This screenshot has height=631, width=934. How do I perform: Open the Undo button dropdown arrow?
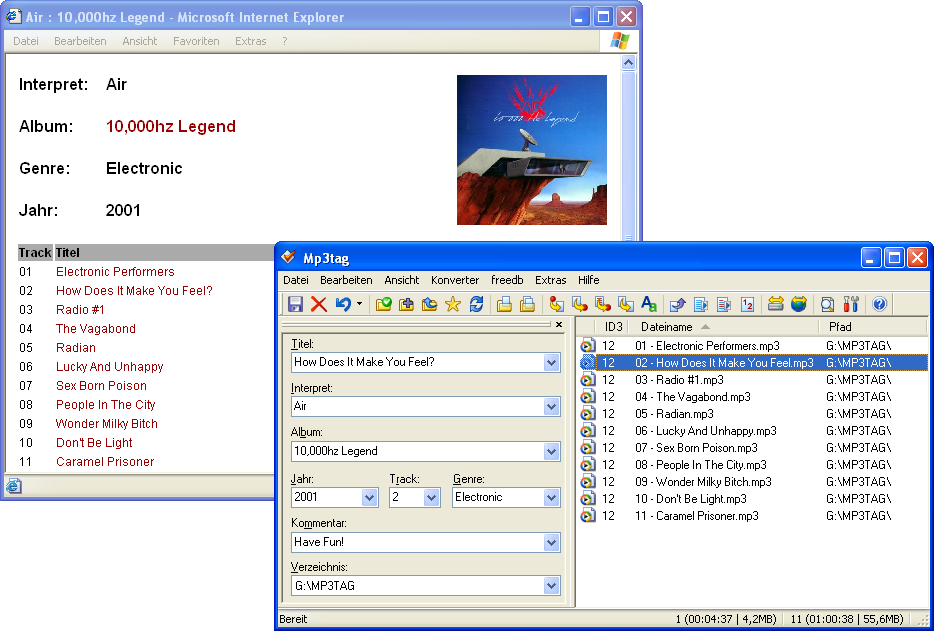359,304
